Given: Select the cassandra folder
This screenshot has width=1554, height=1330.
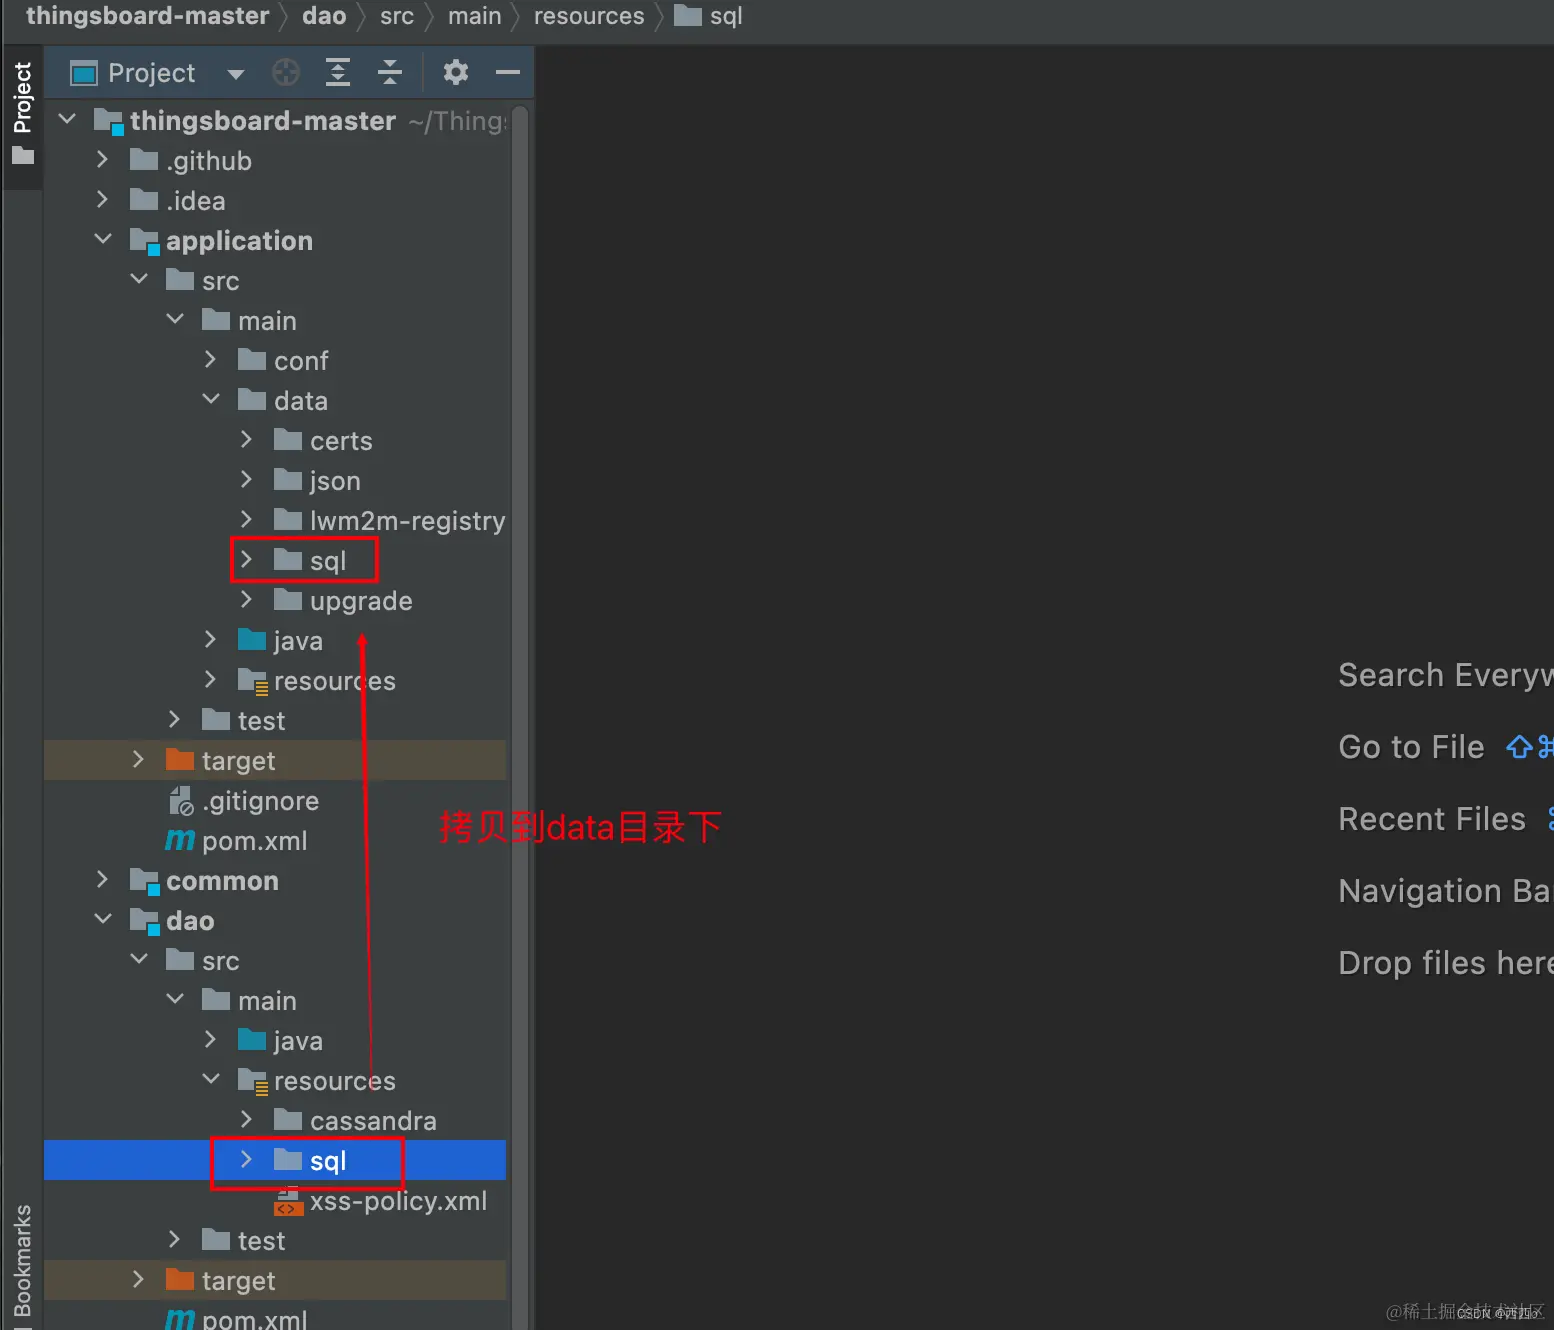Looking at the screenshot, I should pyautogui.click(x=355, y=1120).
